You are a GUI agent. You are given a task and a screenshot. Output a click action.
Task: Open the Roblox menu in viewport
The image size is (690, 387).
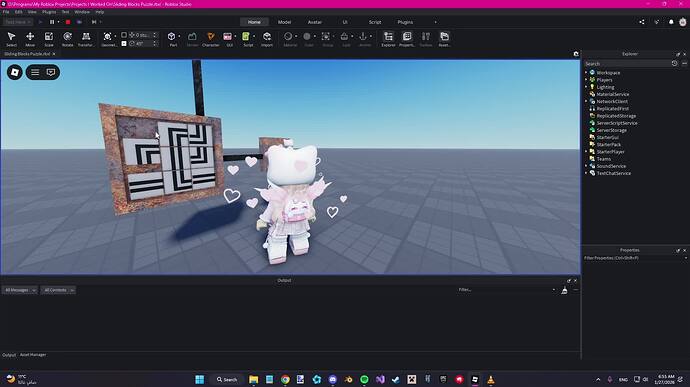15,72
